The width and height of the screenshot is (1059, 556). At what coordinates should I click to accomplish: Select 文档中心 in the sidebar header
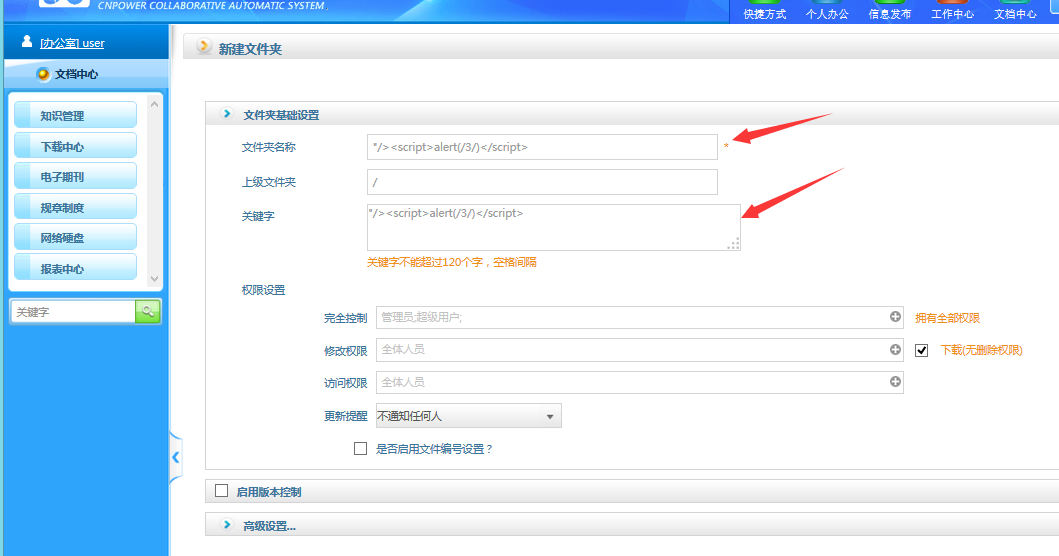coord(76,74)
